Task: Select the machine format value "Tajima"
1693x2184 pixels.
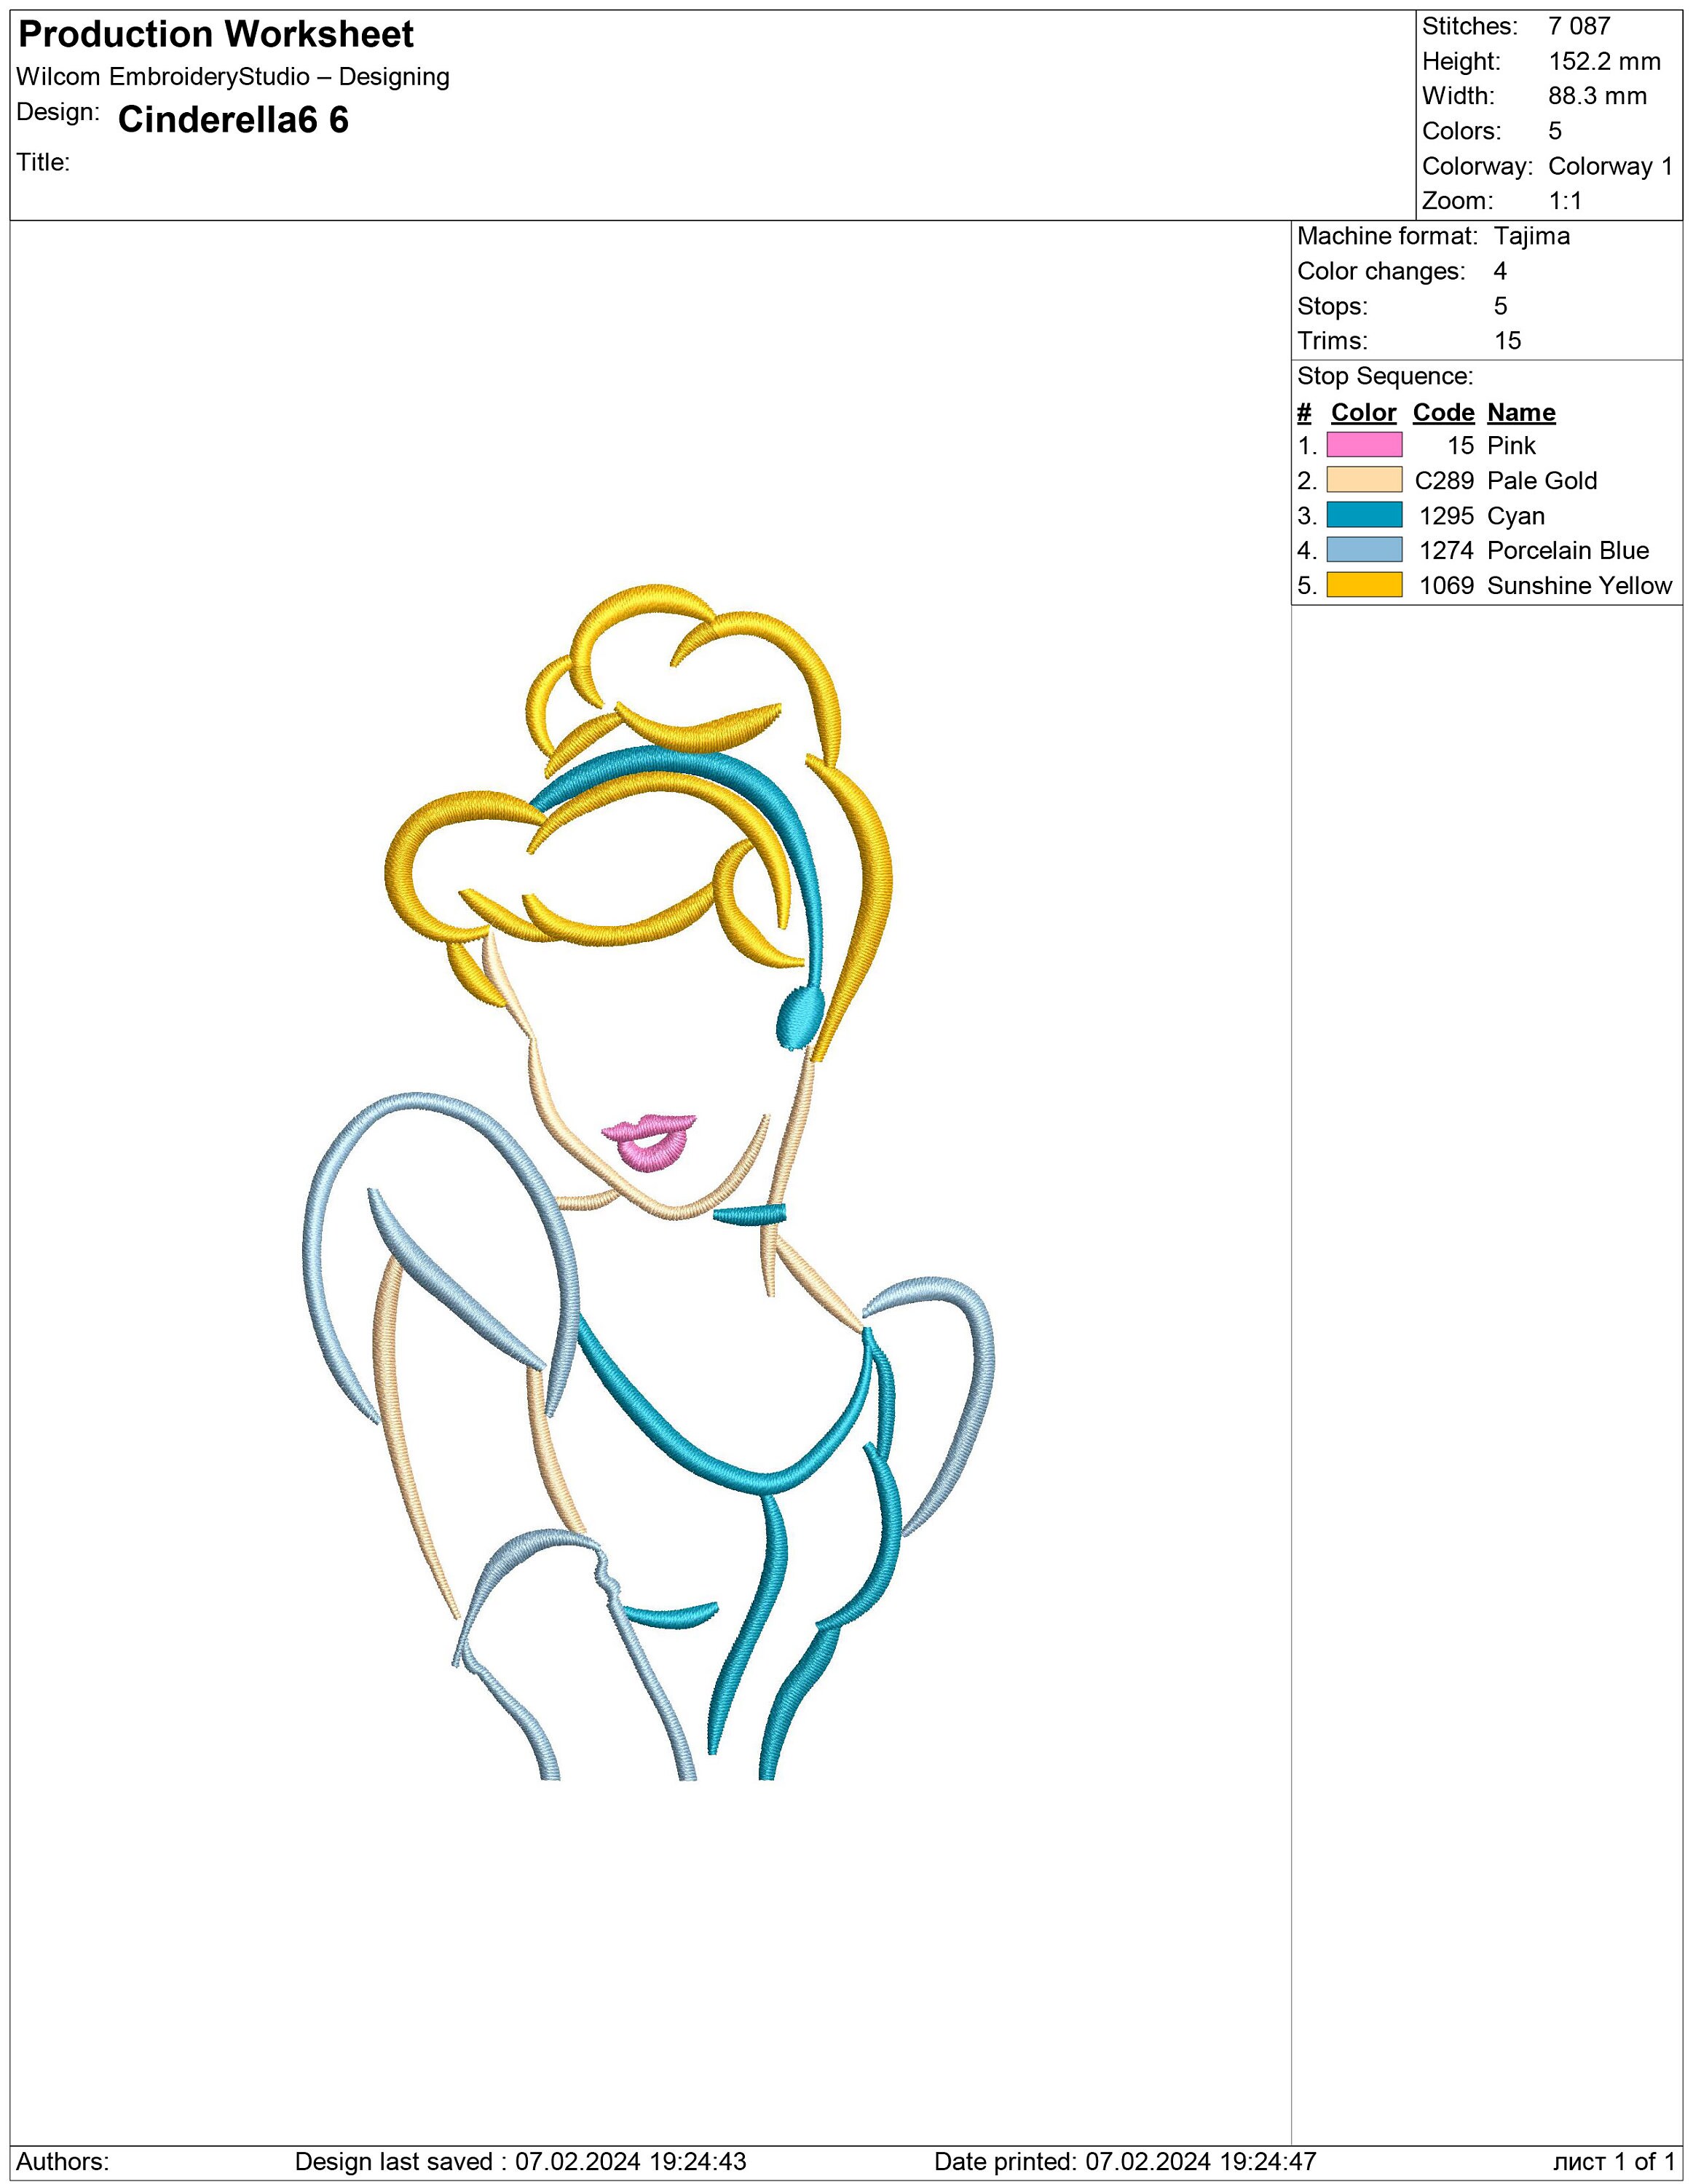Action: pos(1532,237)
